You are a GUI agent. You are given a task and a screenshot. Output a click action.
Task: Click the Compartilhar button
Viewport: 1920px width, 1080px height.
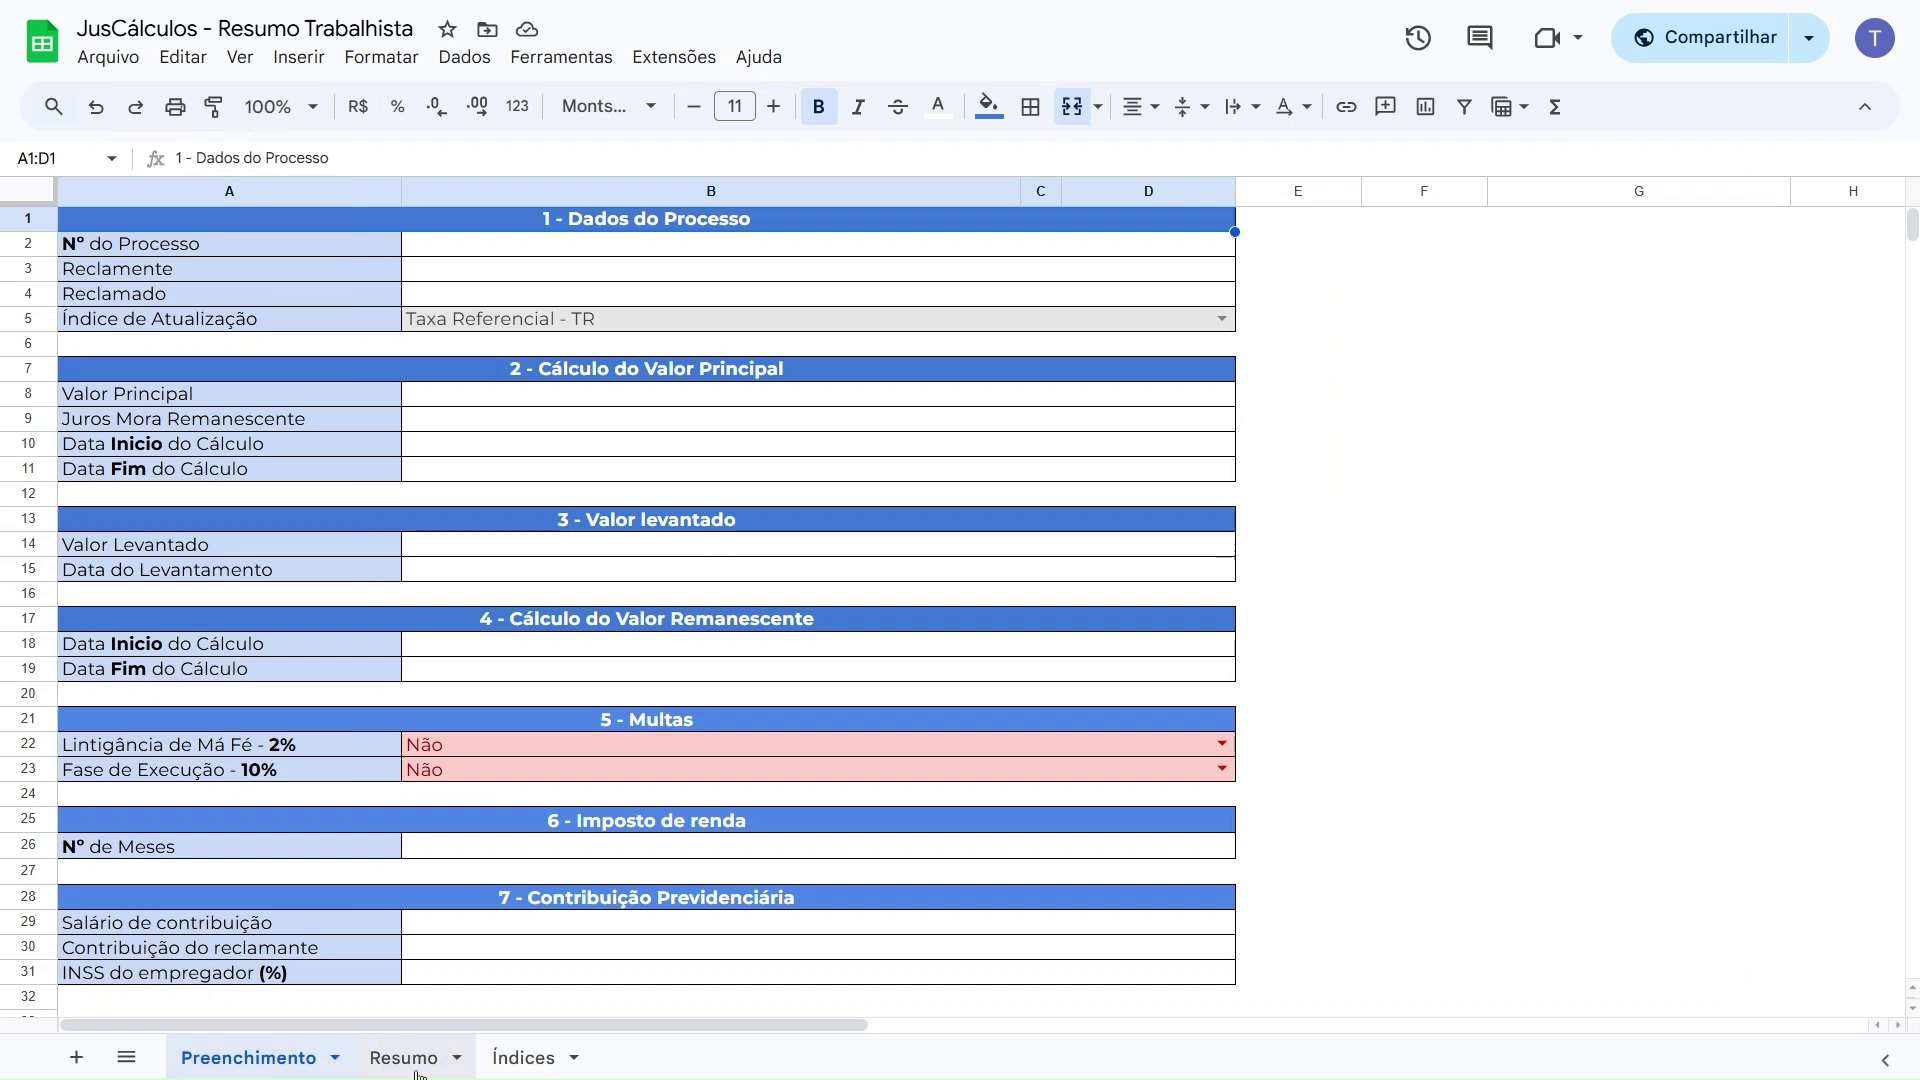1700,38
